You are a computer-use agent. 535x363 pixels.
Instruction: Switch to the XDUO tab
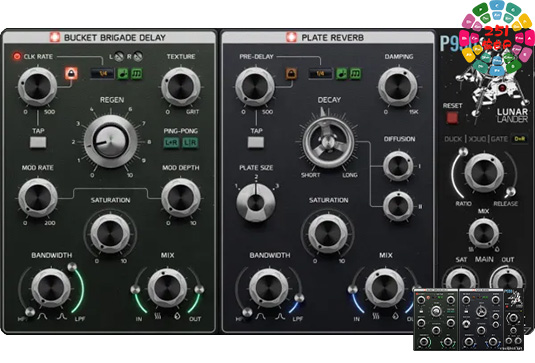(477, 139)
